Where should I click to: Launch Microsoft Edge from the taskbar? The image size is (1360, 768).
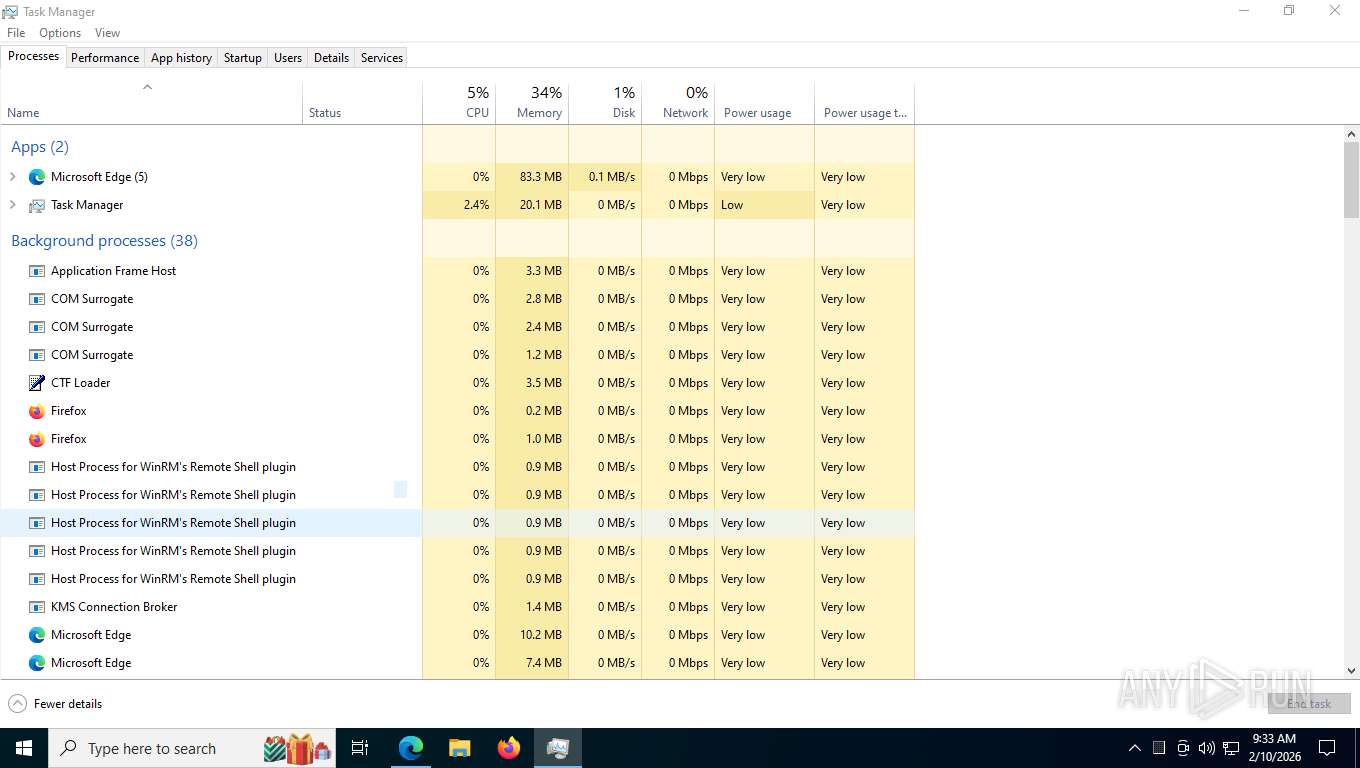tap(411, 748)
